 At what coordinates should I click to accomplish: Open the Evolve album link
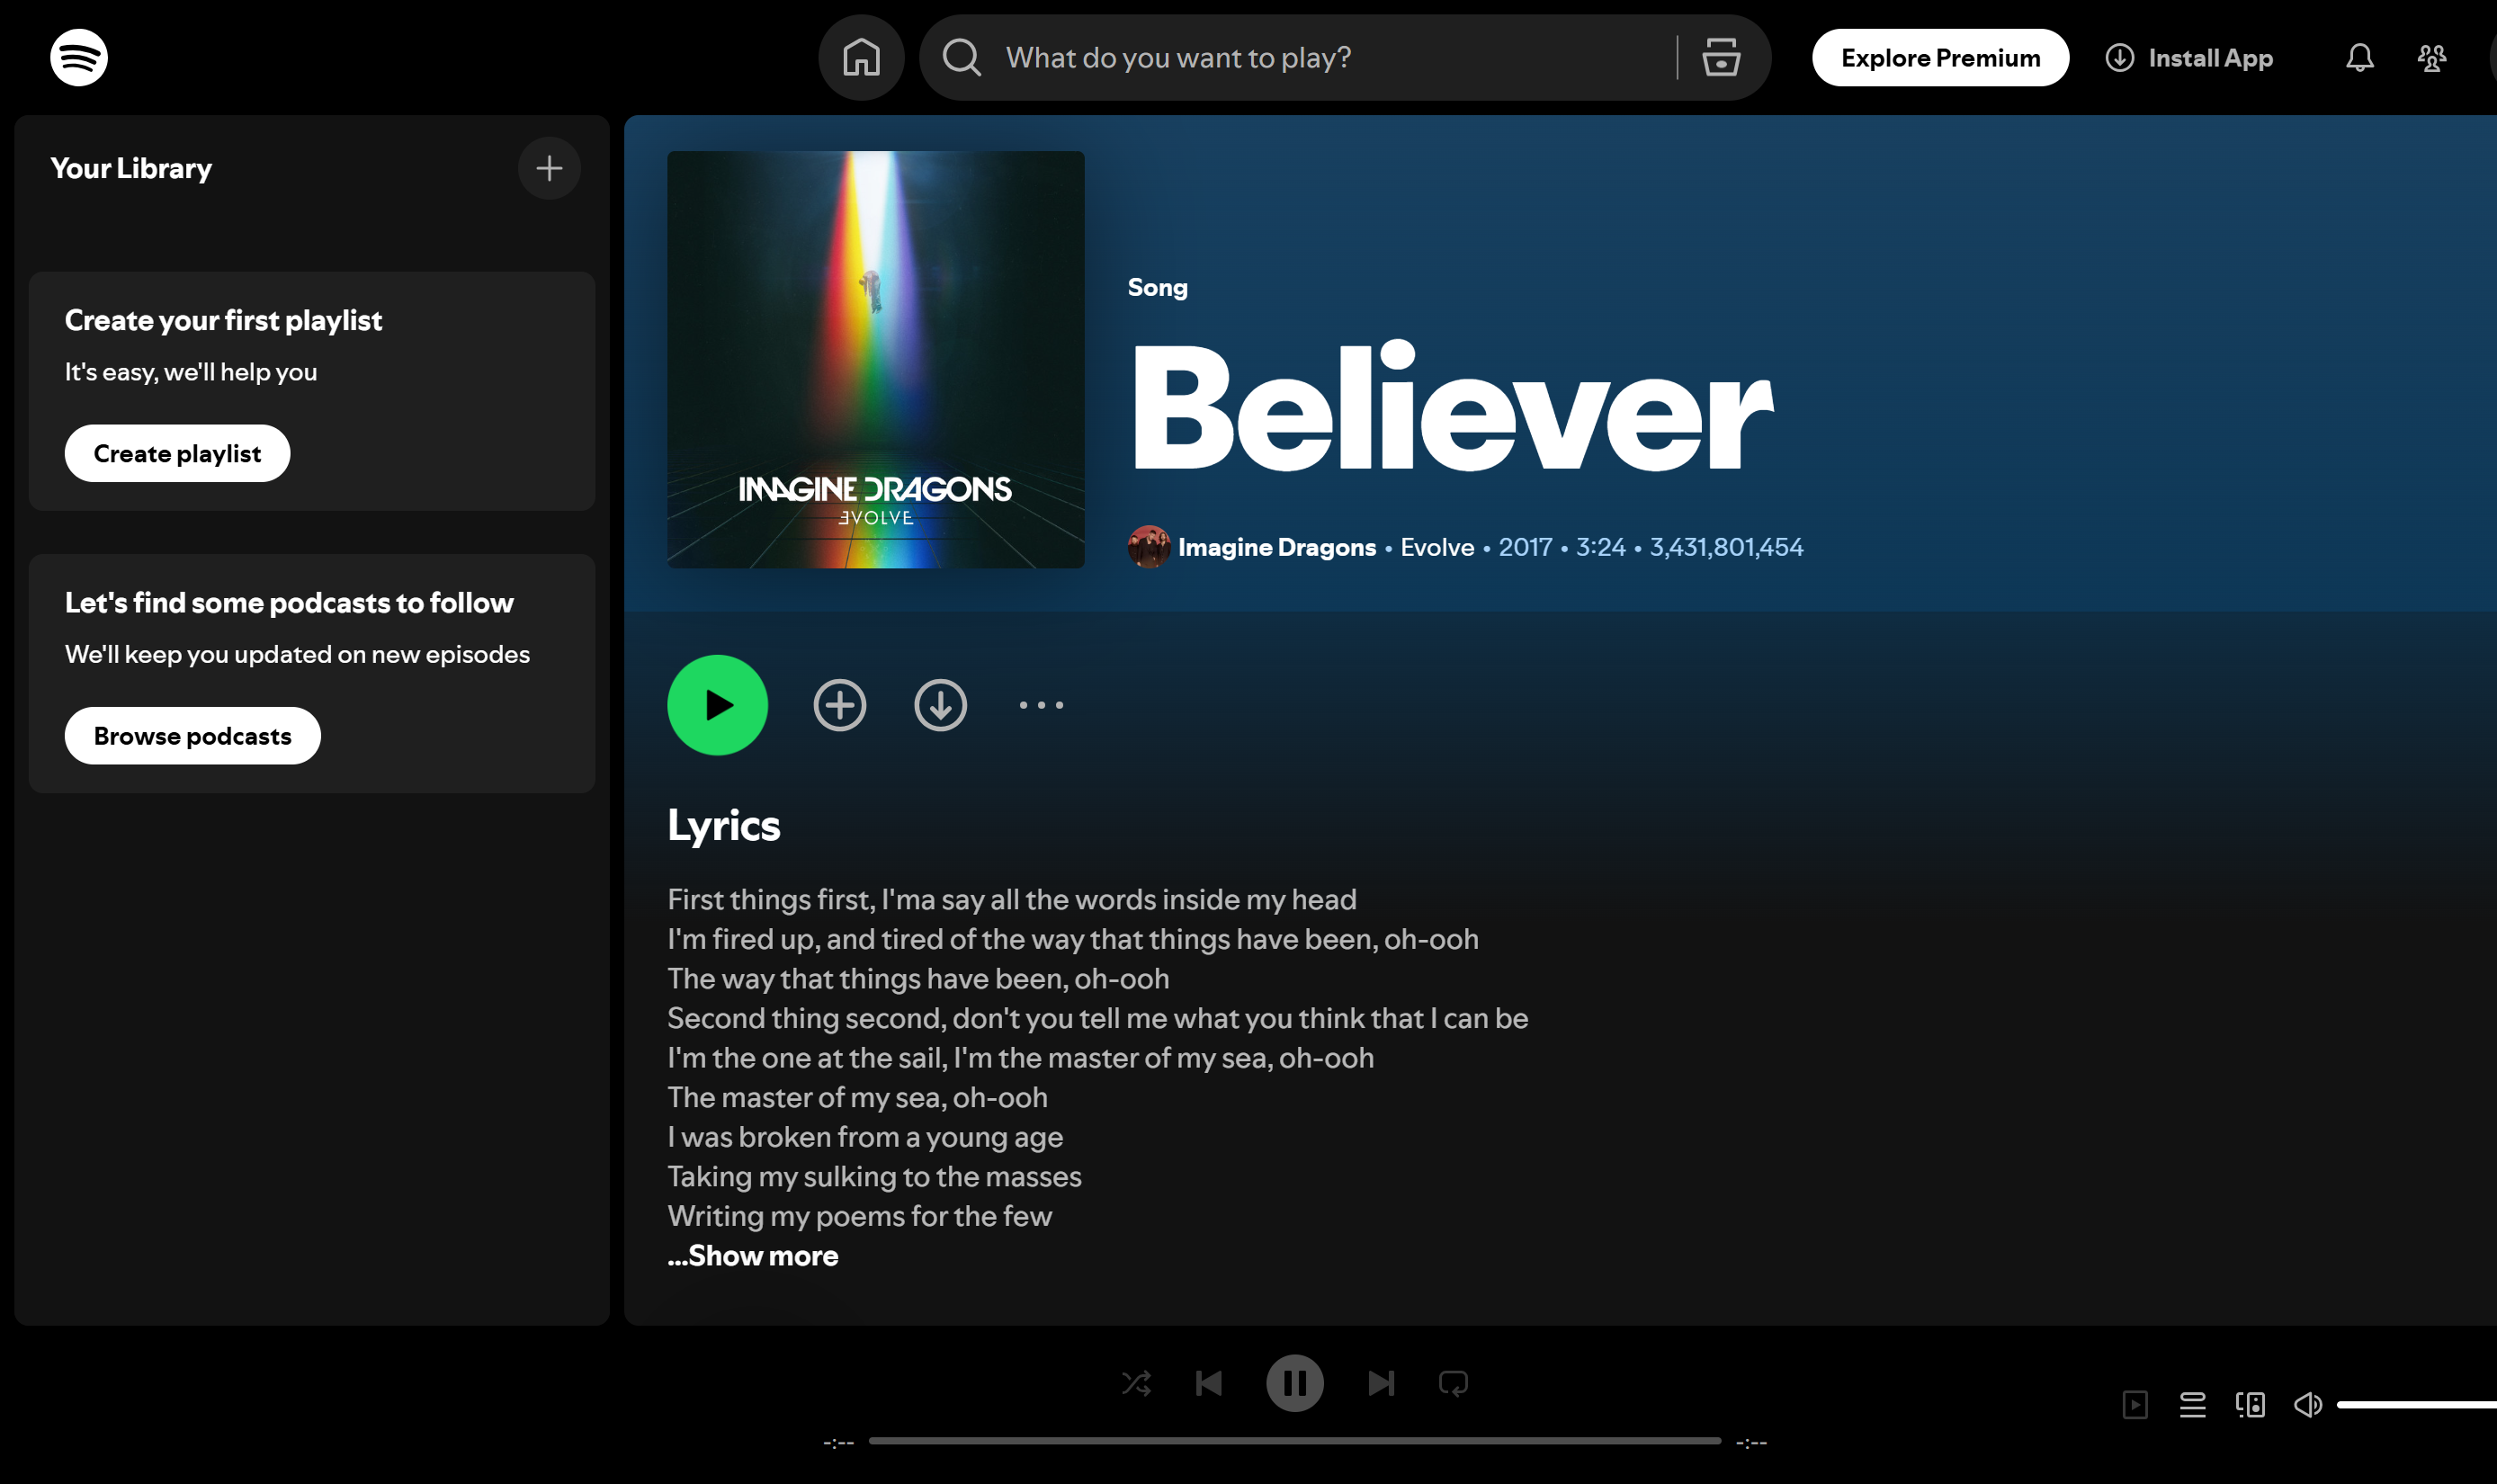(x=1437, y=547)
